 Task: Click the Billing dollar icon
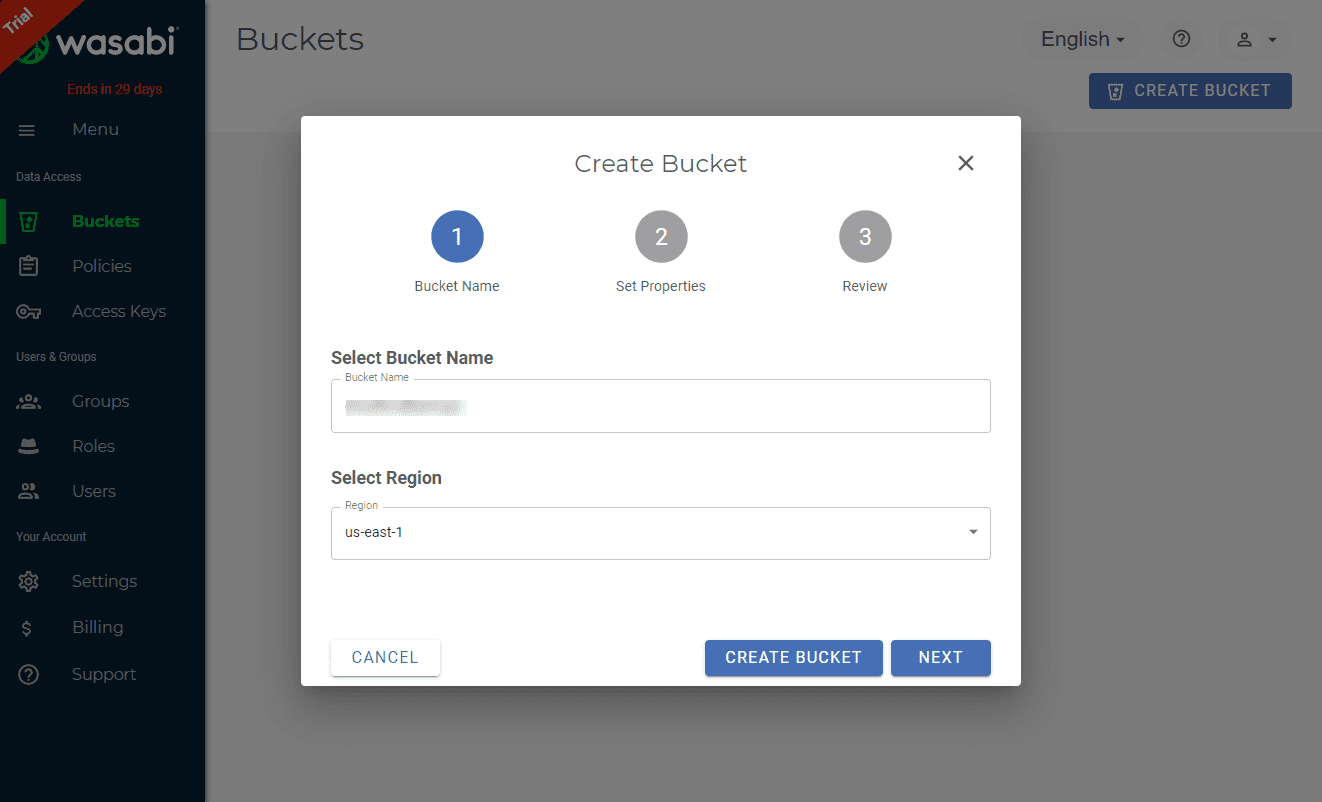point(27,628)
